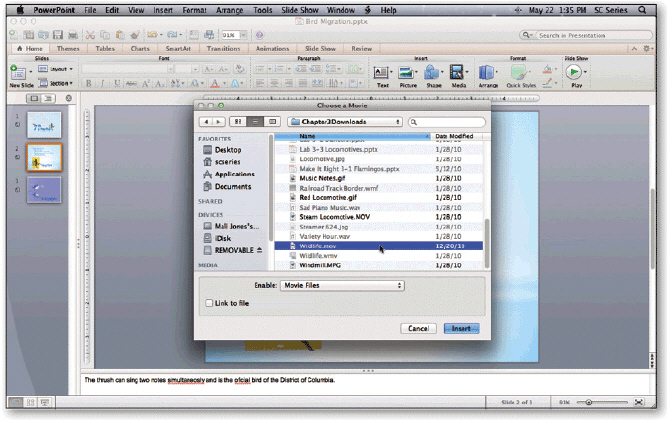Open the ribbon settings gear dropdown
The image size is (668, 421).
click(648, 49)
